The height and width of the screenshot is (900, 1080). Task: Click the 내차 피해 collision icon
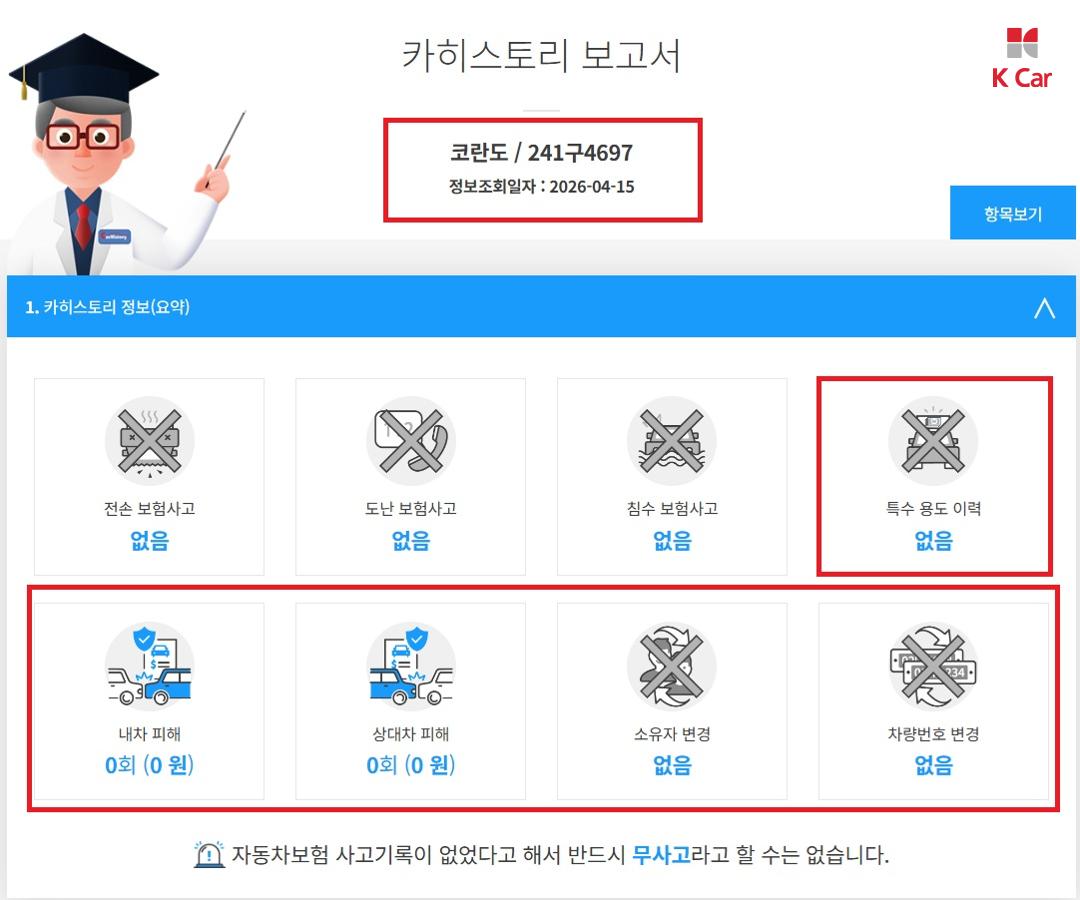pos(149,666)
